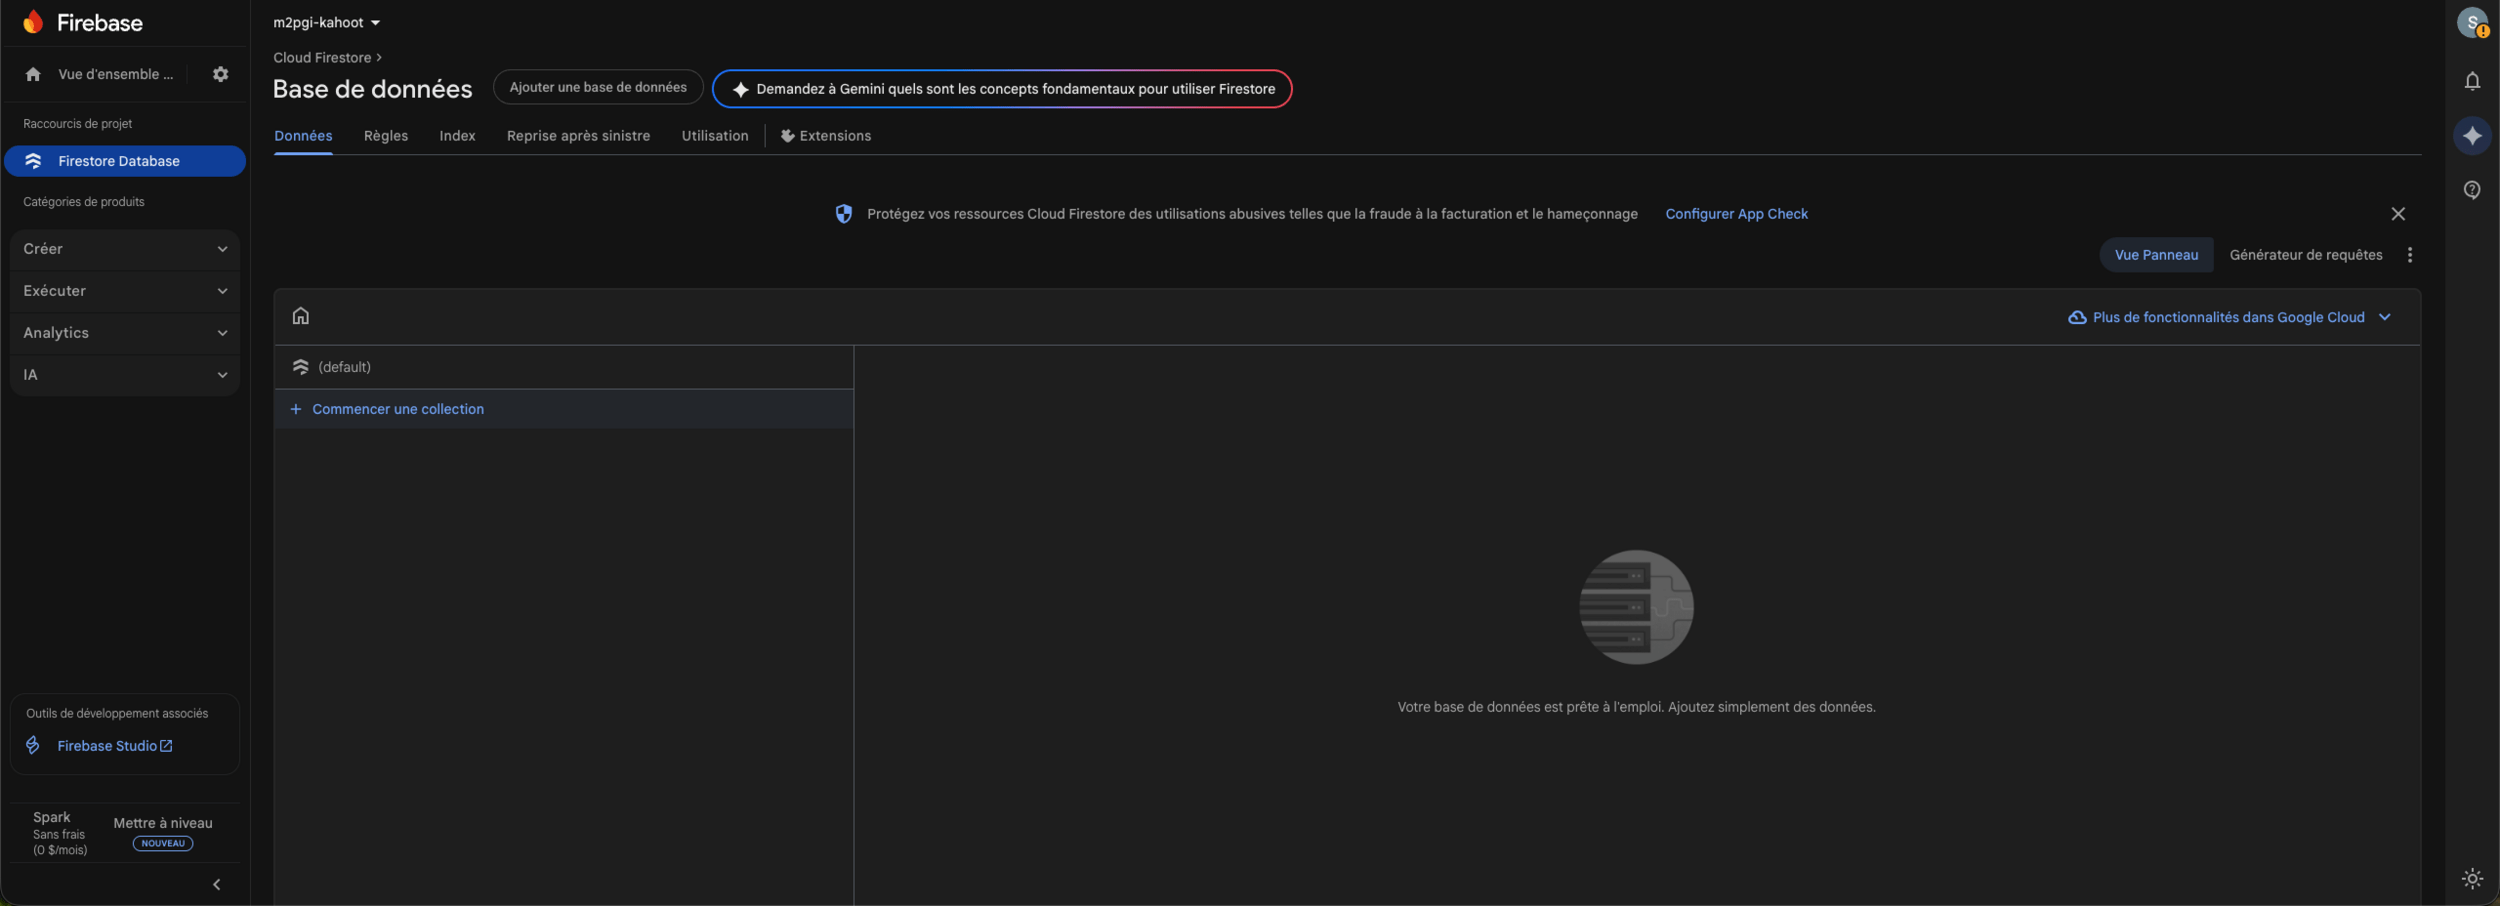Open Firebase Studio link
Image resolution: width=2500 pixels, height=906 pixels.
point(115,746)
